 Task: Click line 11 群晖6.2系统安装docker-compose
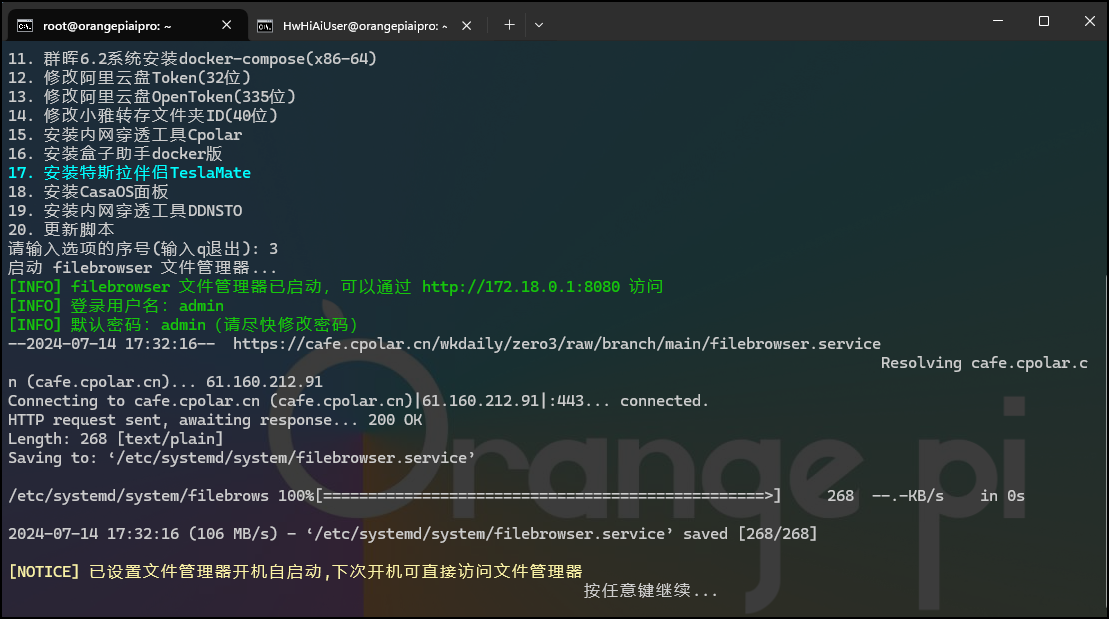tap(192, 59)
